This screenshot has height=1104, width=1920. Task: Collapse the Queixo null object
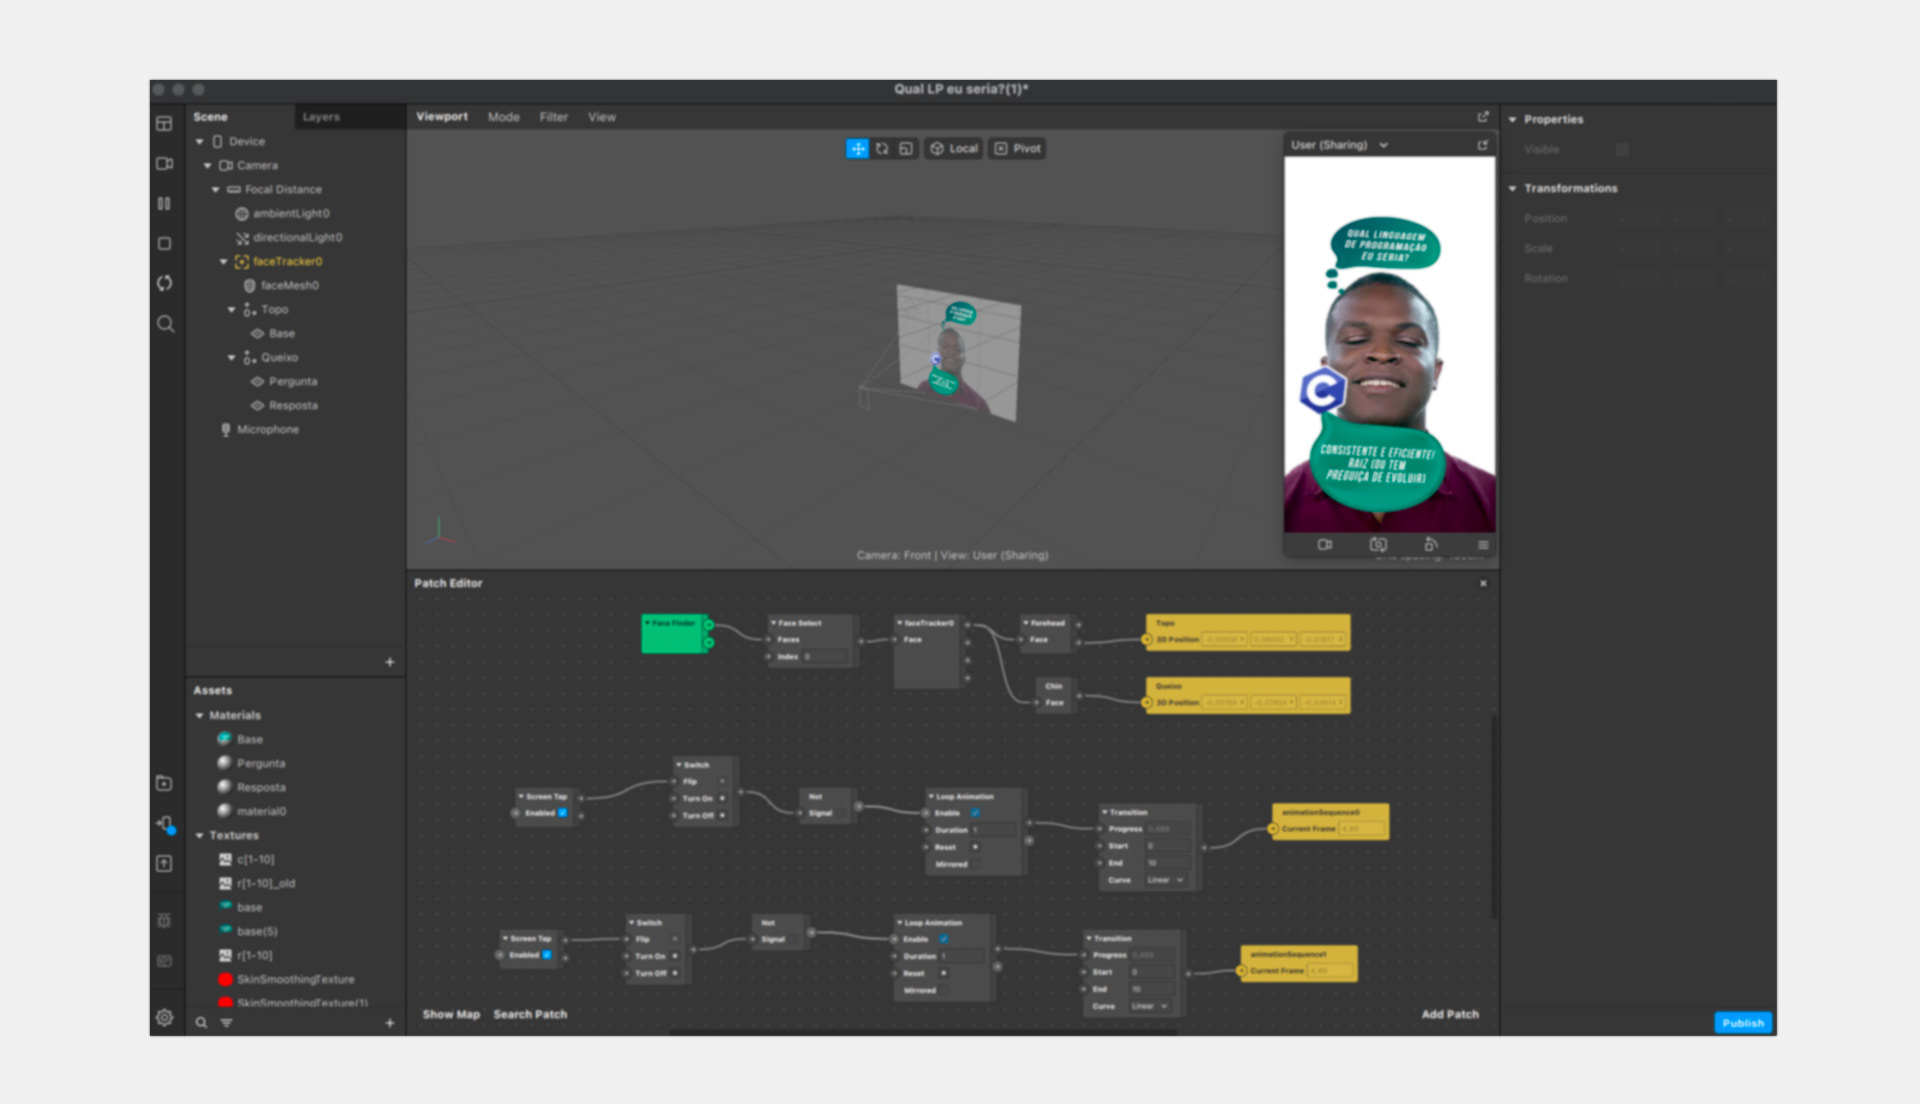pyautogui.click(x=232, y=358)
